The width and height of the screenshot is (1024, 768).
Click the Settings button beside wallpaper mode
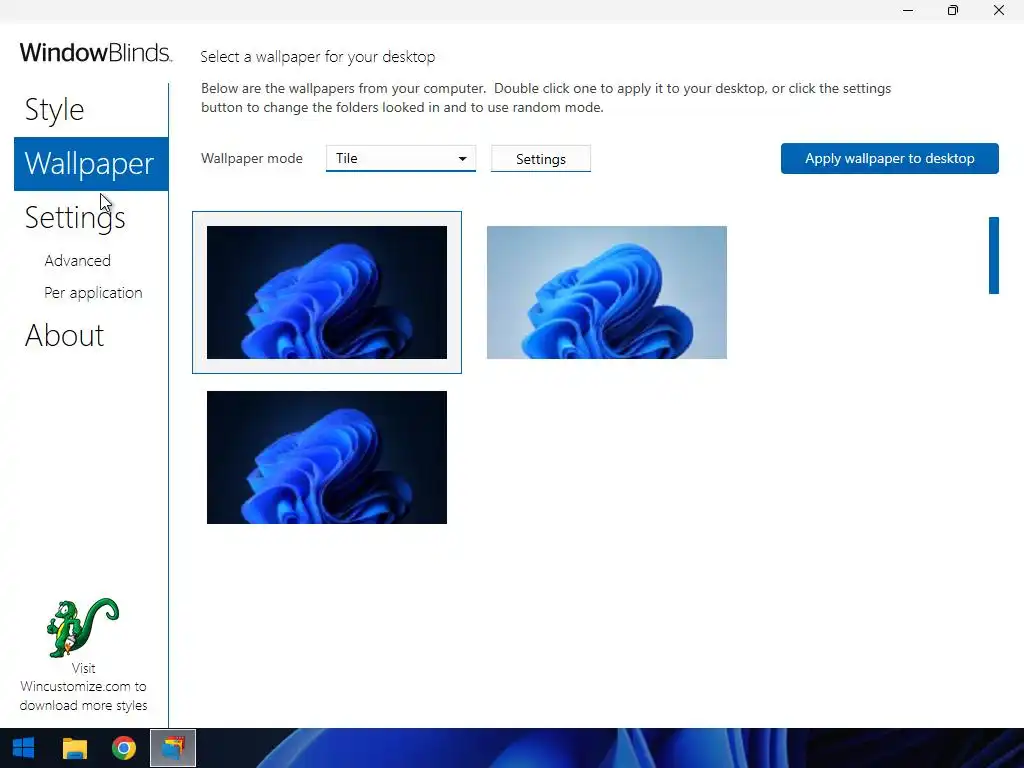pyautogui.click(x=541, y=159)
